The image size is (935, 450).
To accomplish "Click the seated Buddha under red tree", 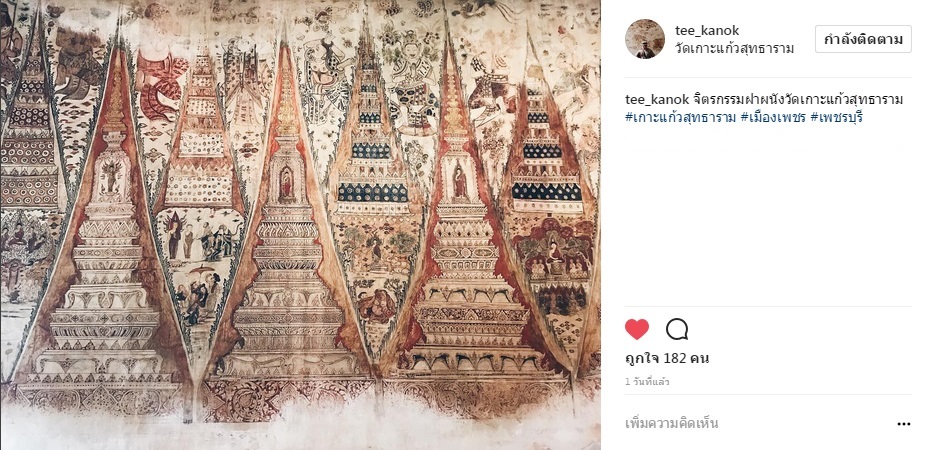I will point(555,252).
